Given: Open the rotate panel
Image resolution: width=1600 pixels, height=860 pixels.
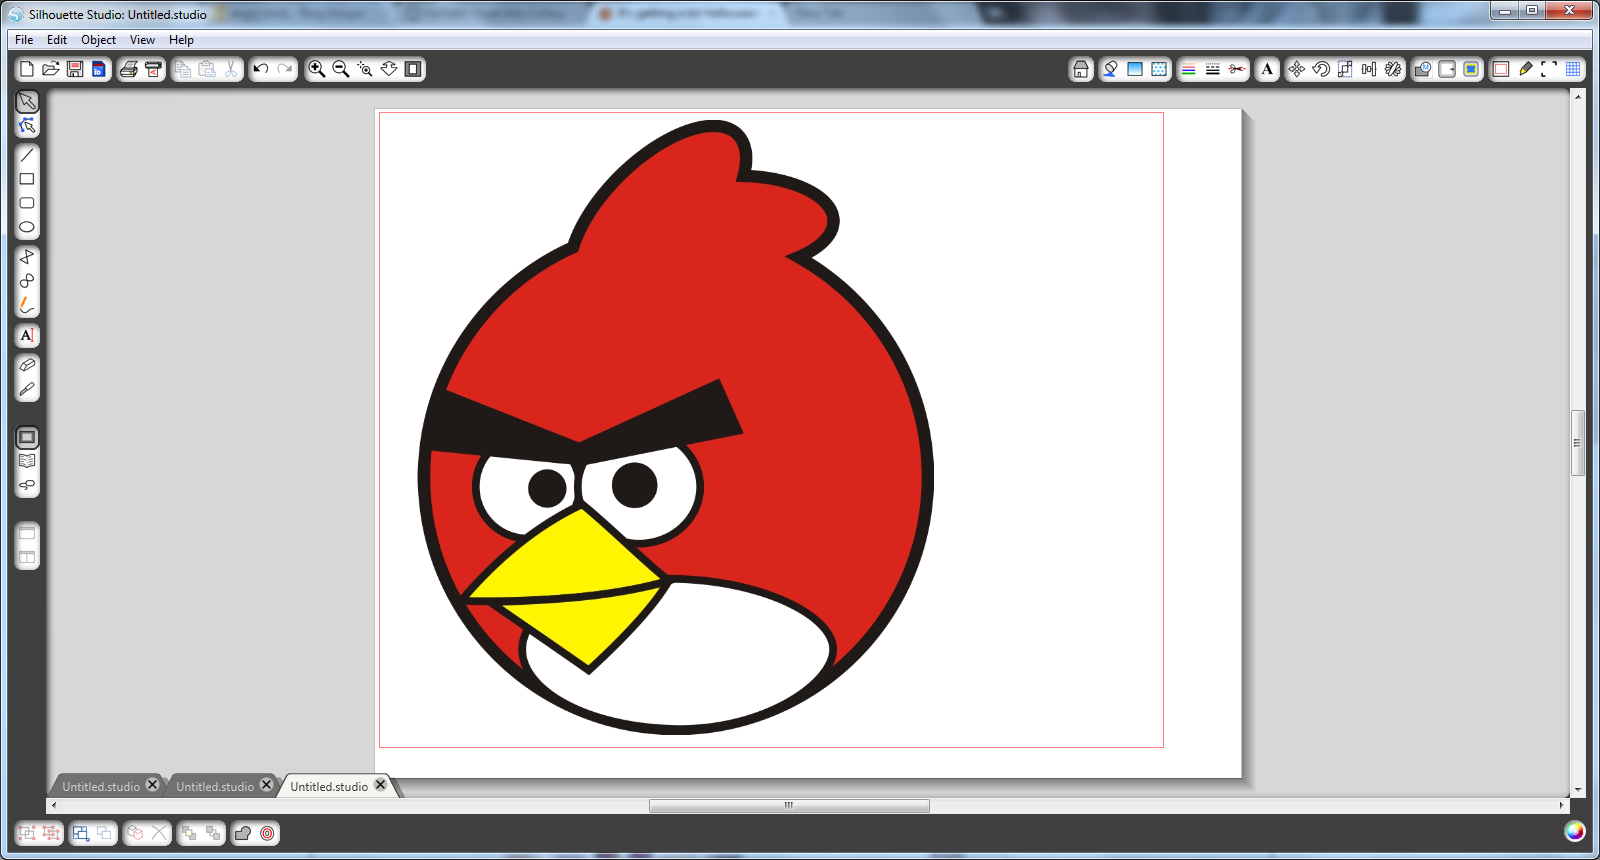Looking at the screenshot, I should [x=1321, y=69].
